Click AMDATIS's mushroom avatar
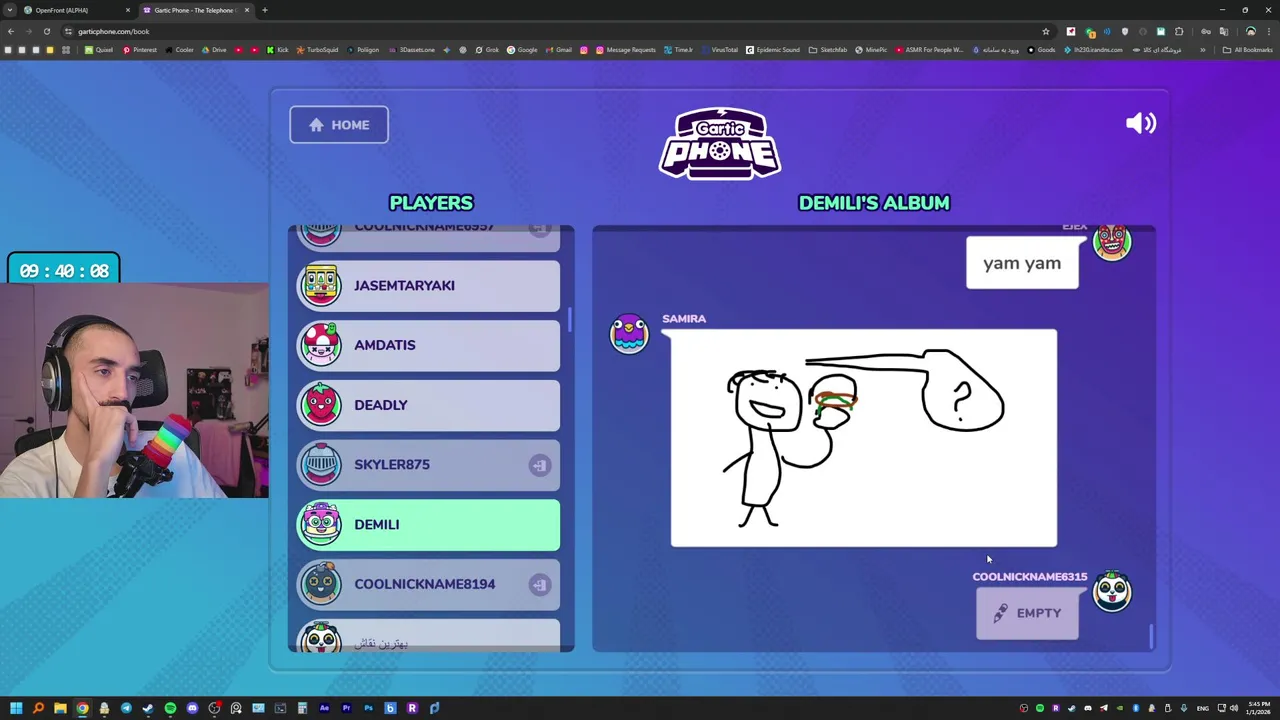Image resolution: width=1280 pixels, height=720 pixels. tap(321, 344)
